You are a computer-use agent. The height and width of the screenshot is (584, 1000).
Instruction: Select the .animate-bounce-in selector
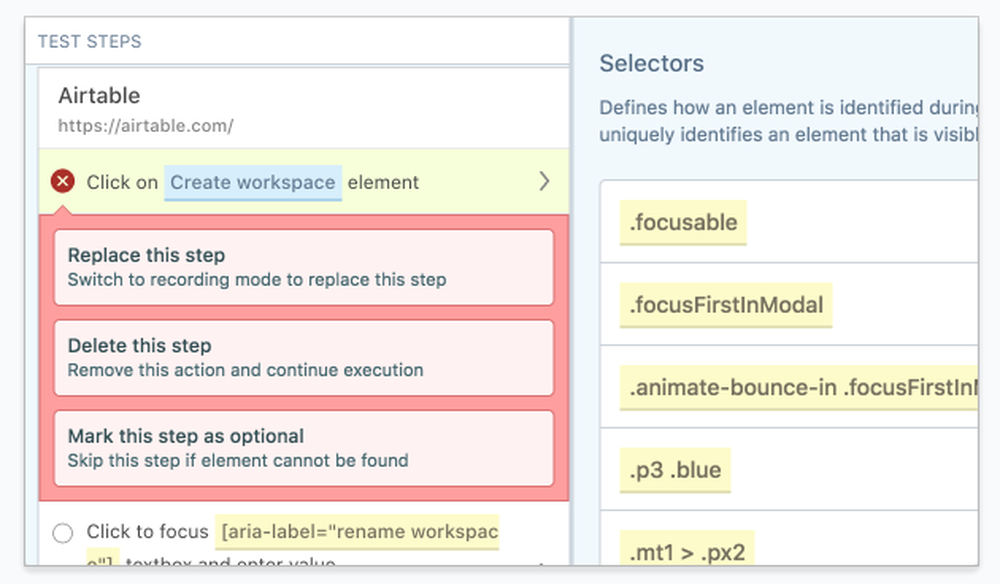click(x=798, y=387)
